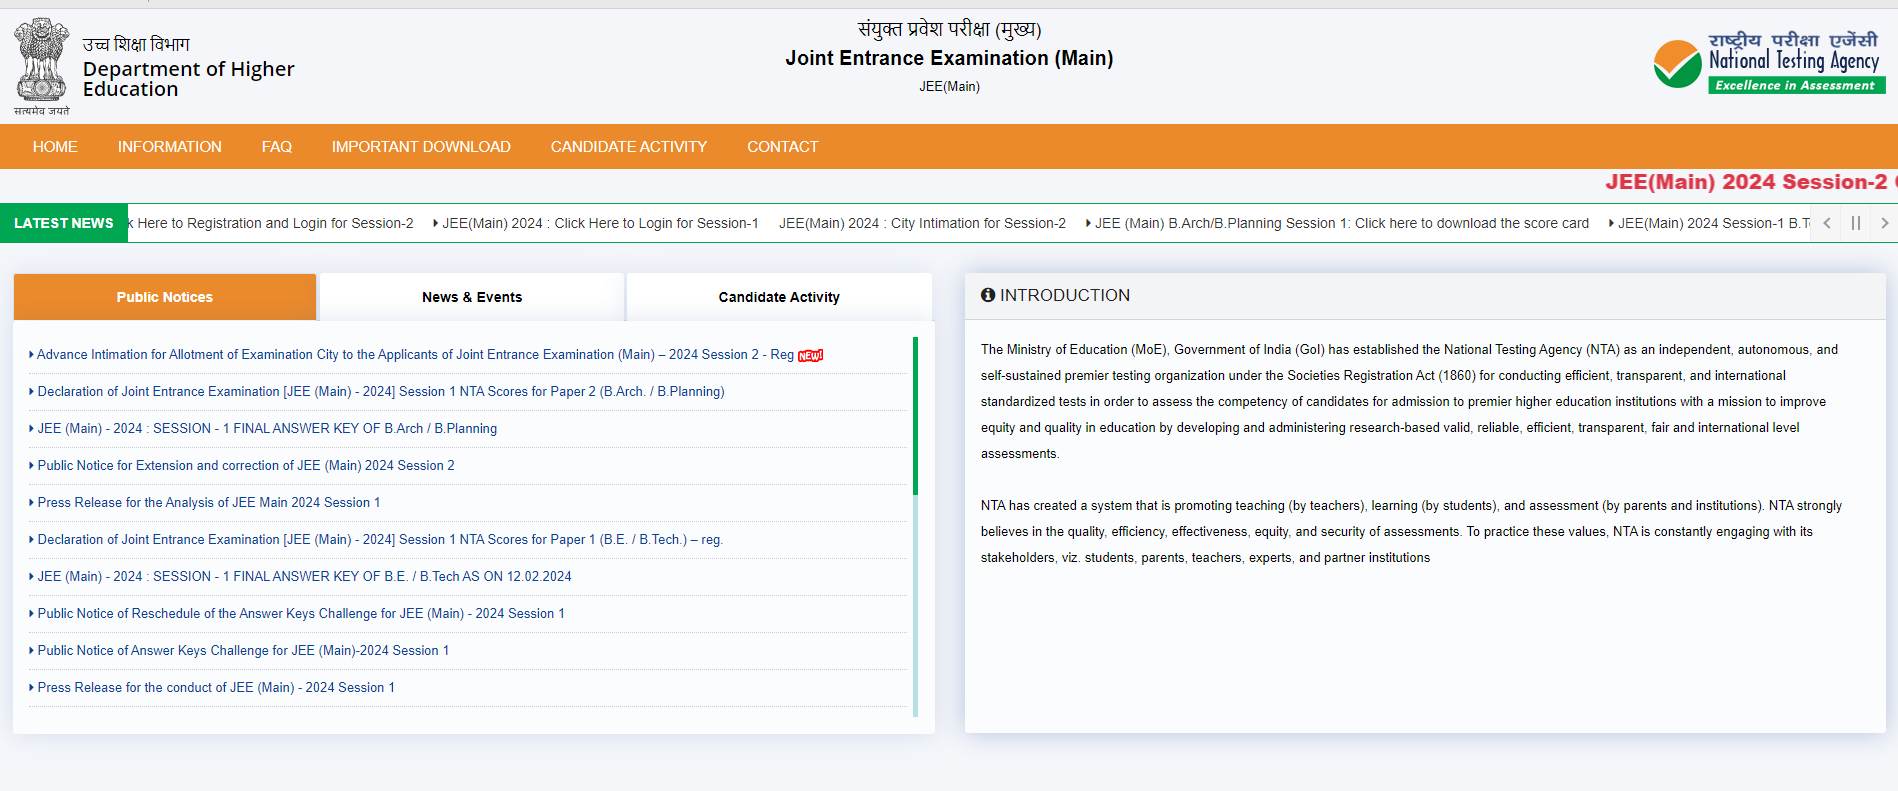Viewport: 1898px width, 791px height.
Task: Open the CONTACT menu item
Action: 783,147
